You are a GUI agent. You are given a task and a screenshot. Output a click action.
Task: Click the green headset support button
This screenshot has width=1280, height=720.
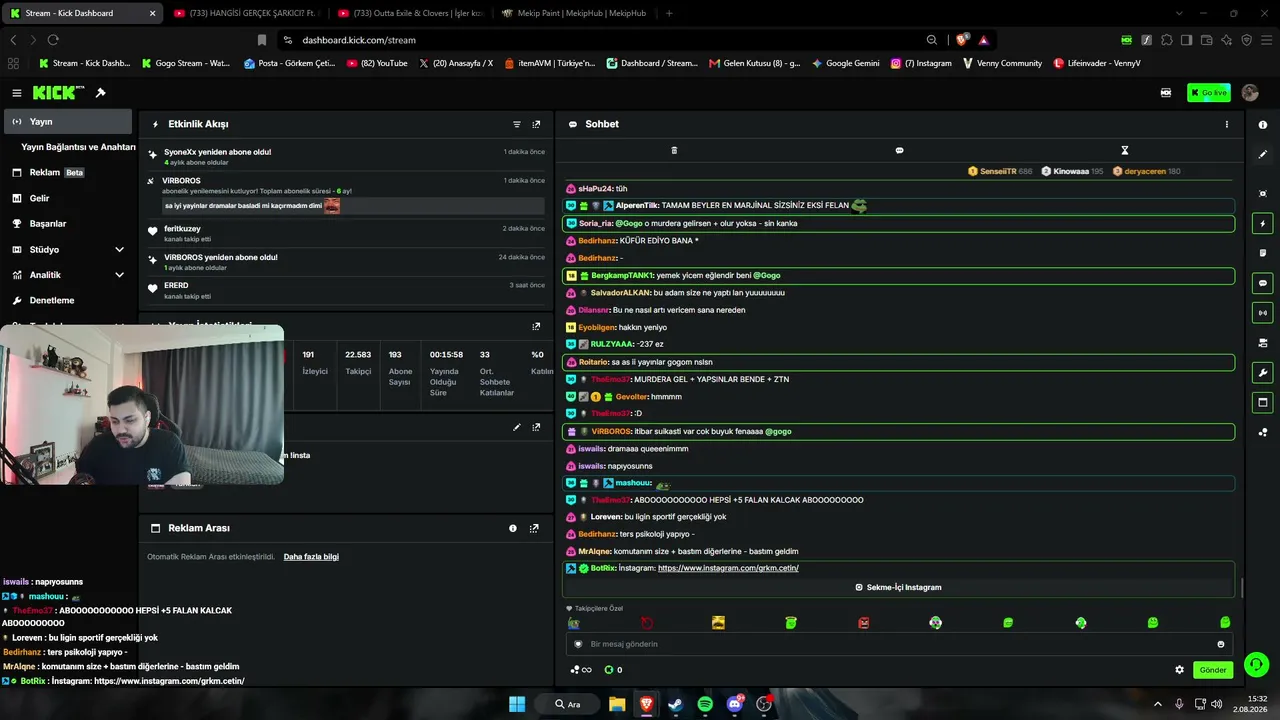tap(1257, 663)
